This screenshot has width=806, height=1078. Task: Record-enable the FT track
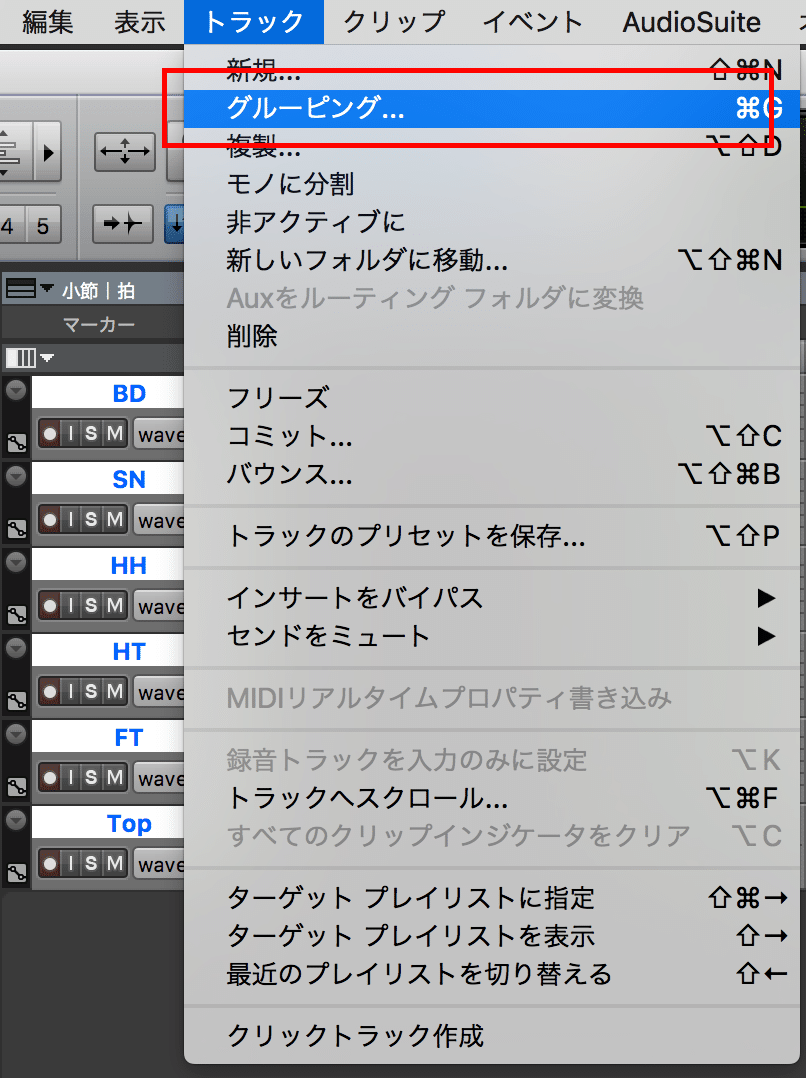[x=50, y=778]
